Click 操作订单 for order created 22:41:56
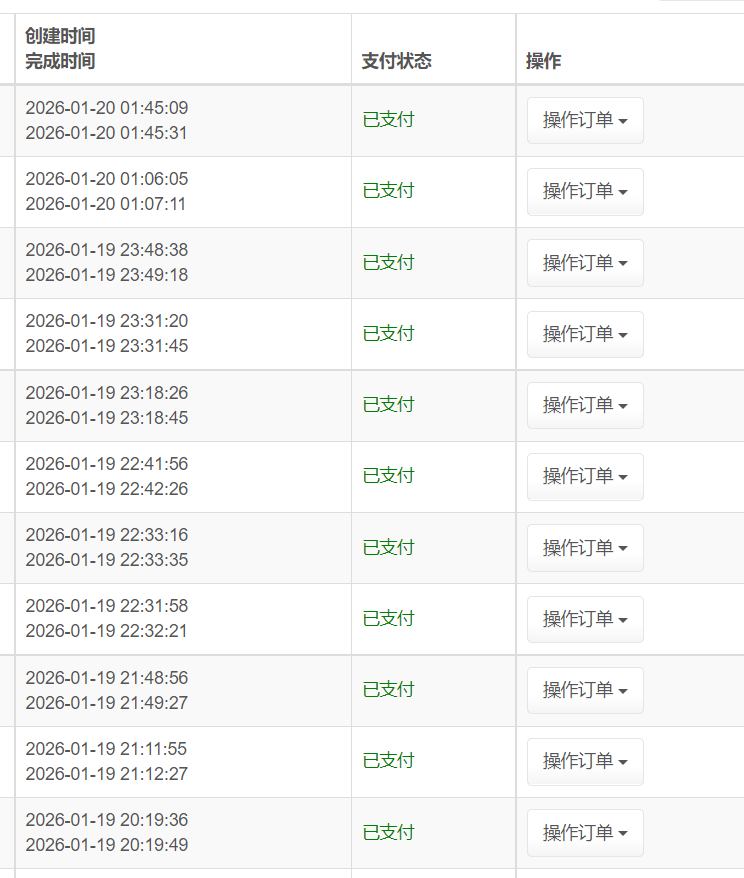This screenshot has height=878, width=744. pos(585,476)
